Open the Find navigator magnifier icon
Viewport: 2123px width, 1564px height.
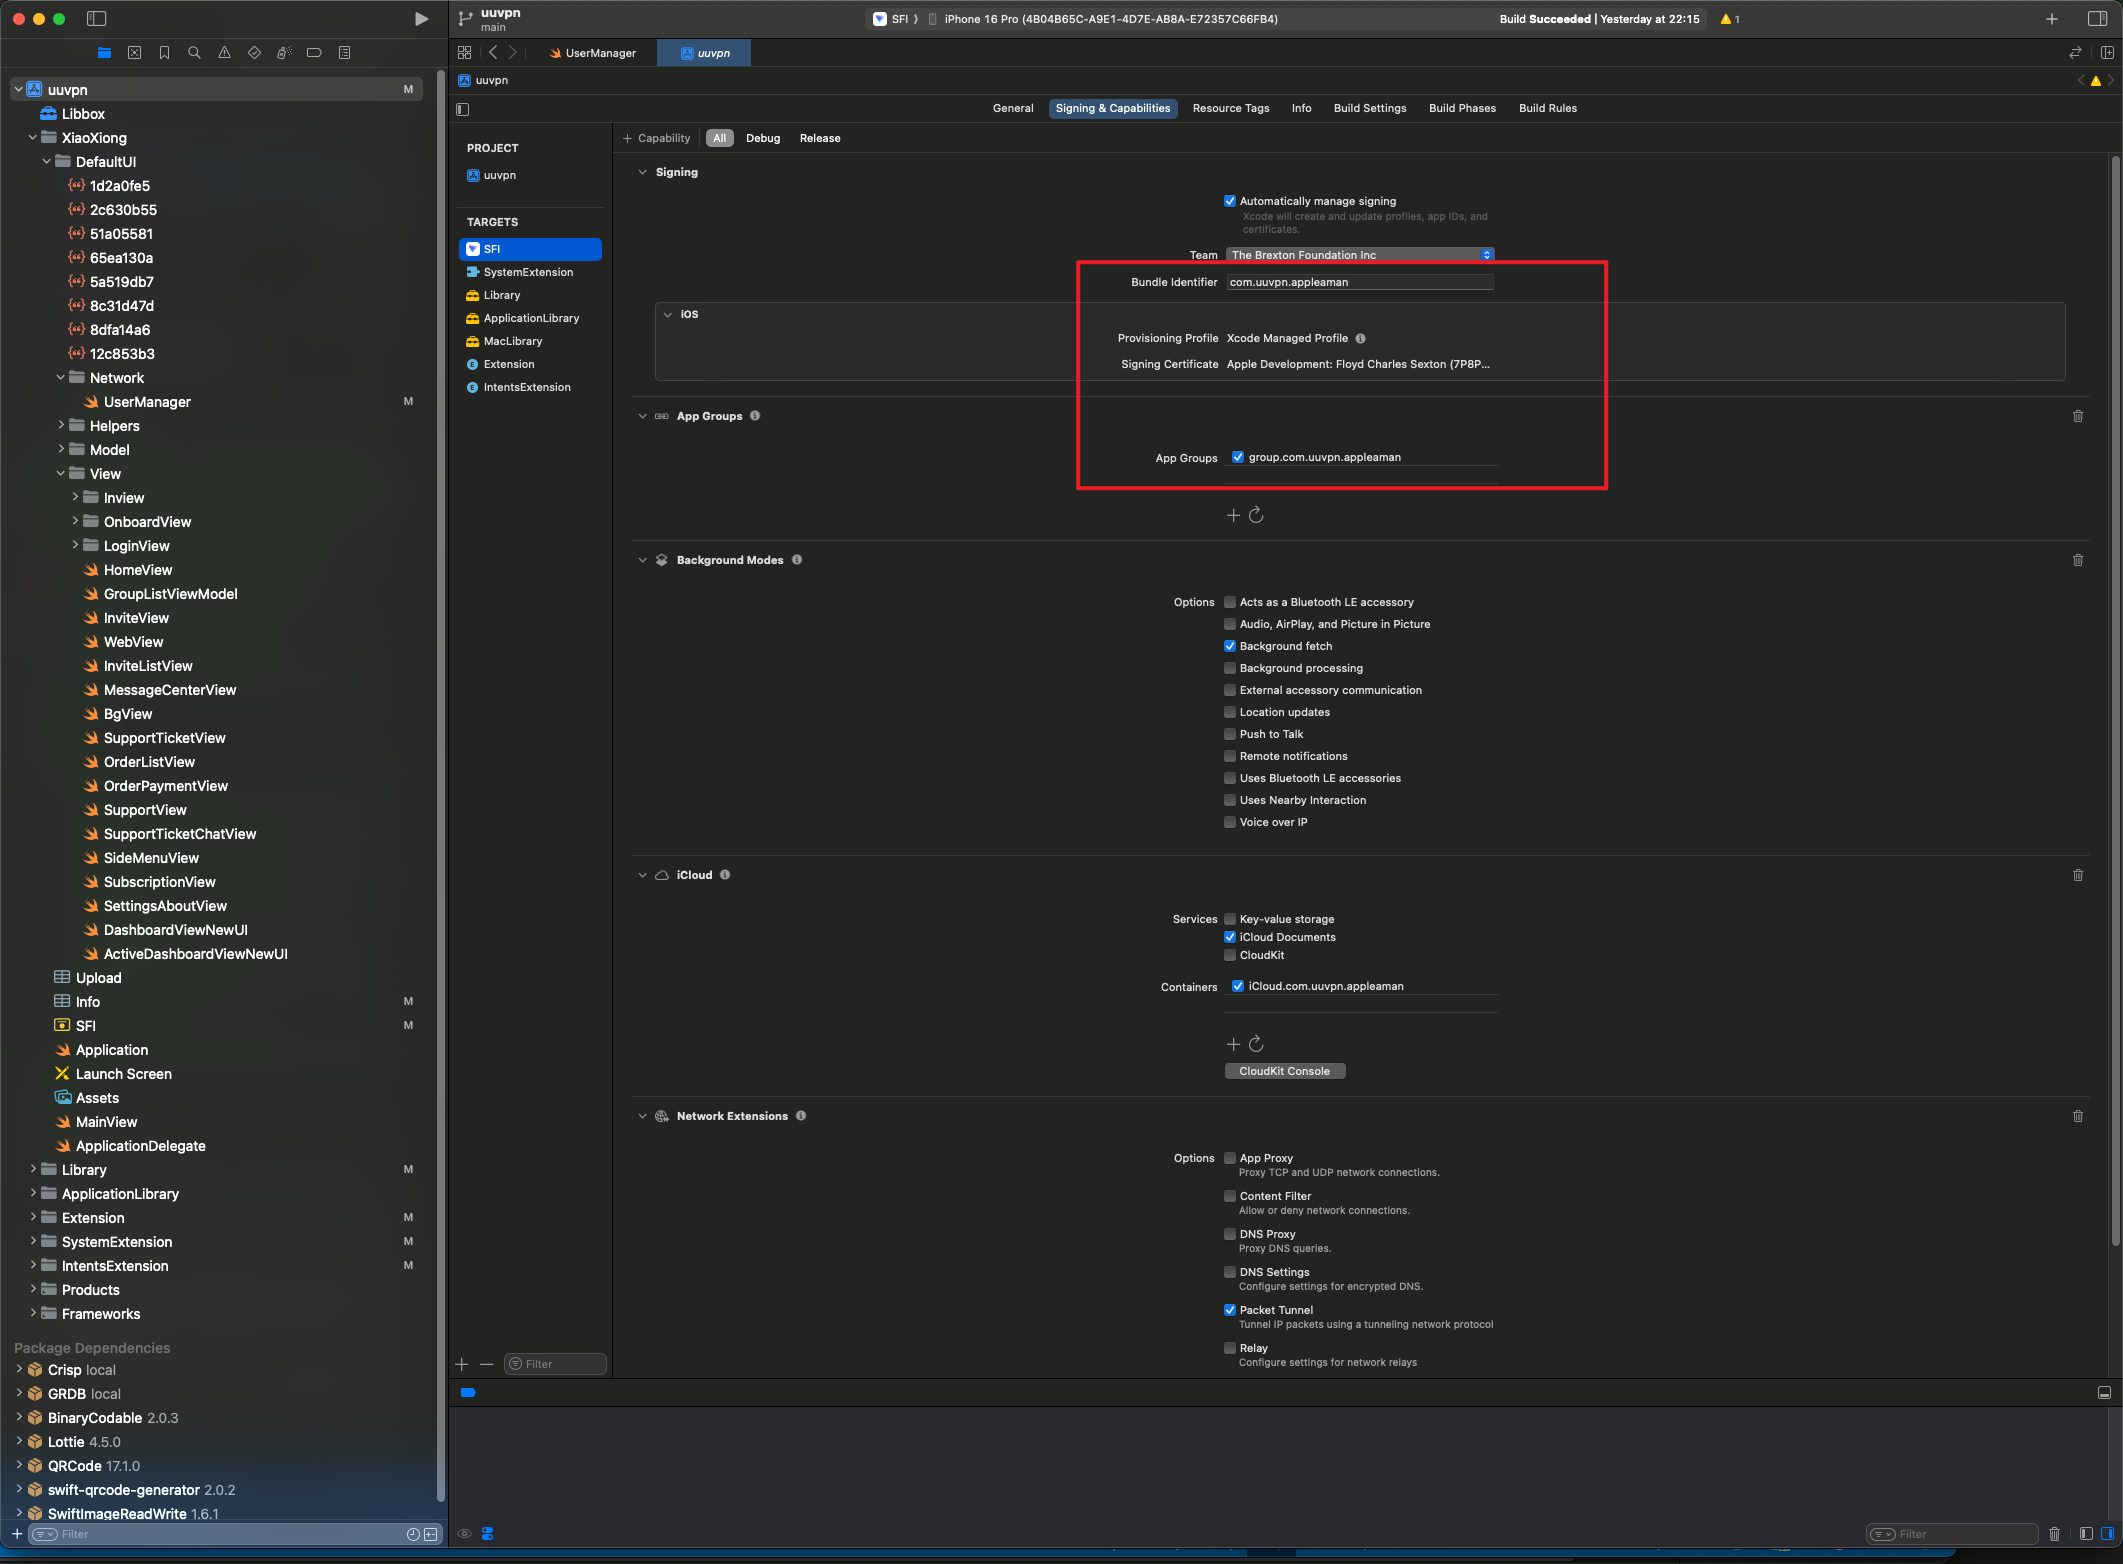[x=194, y=53]
